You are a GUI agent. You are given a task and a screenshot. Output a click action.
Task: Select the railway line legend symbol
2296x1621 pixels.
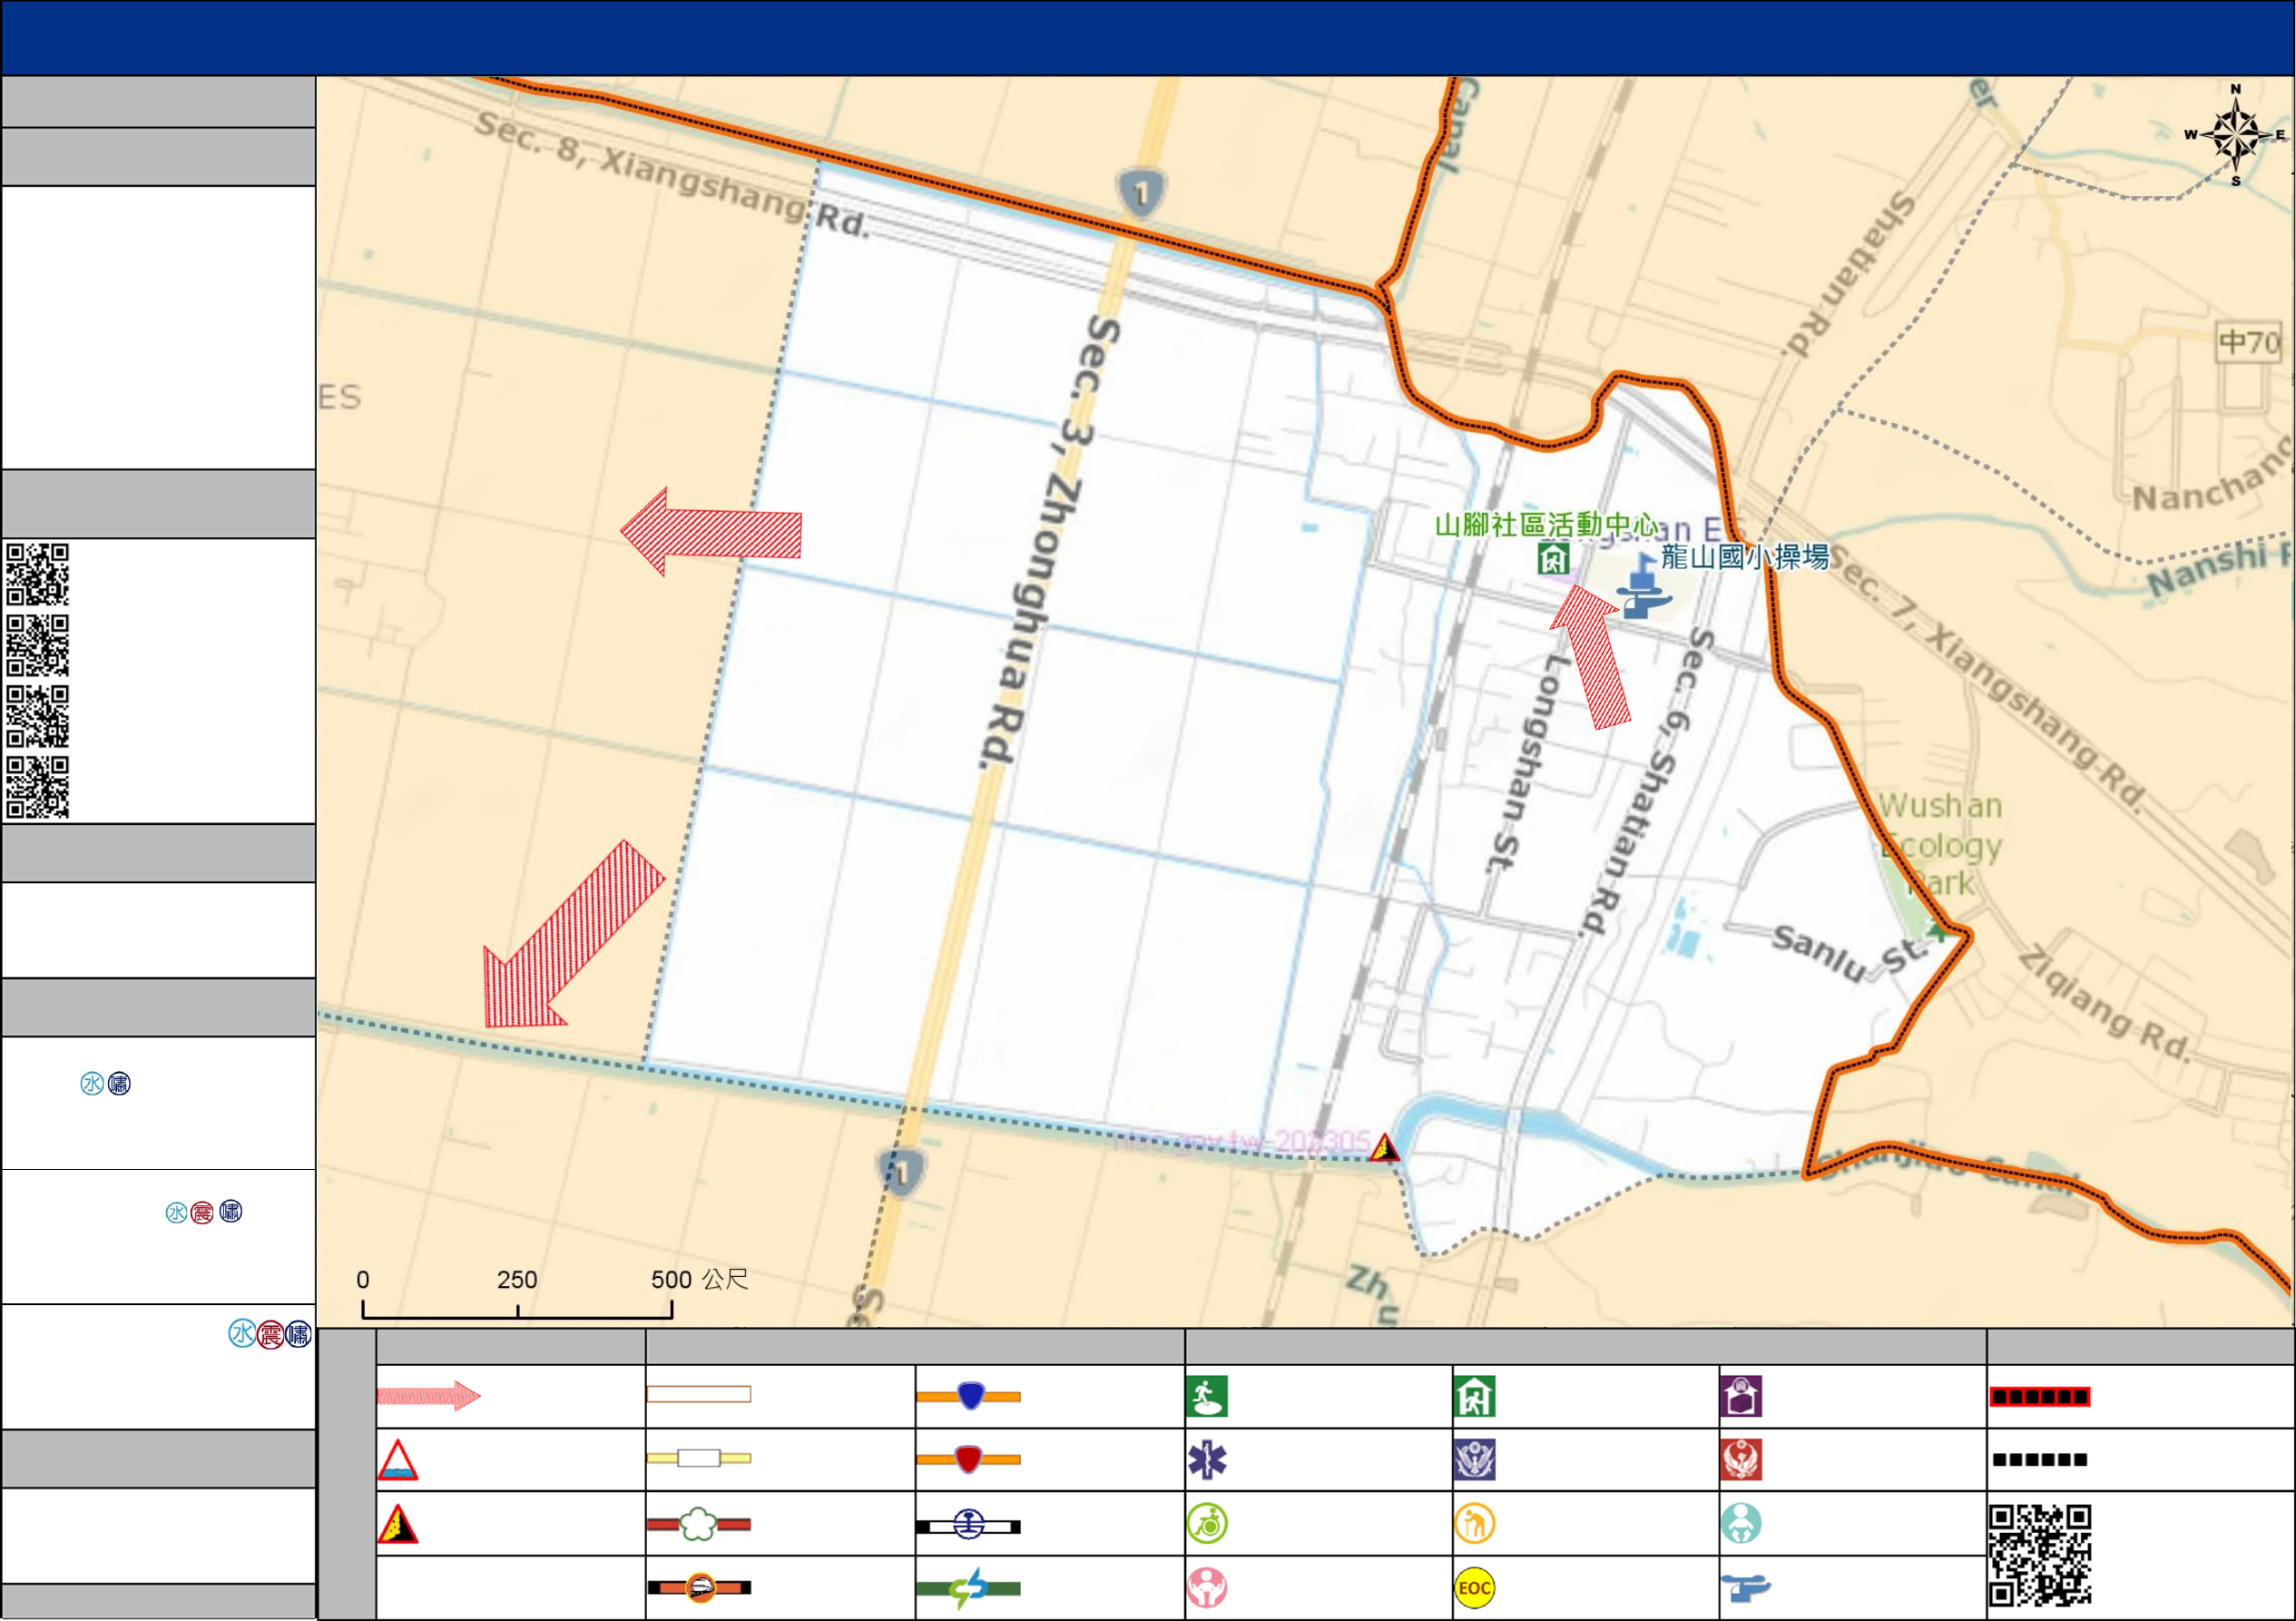coord(968,1525)
